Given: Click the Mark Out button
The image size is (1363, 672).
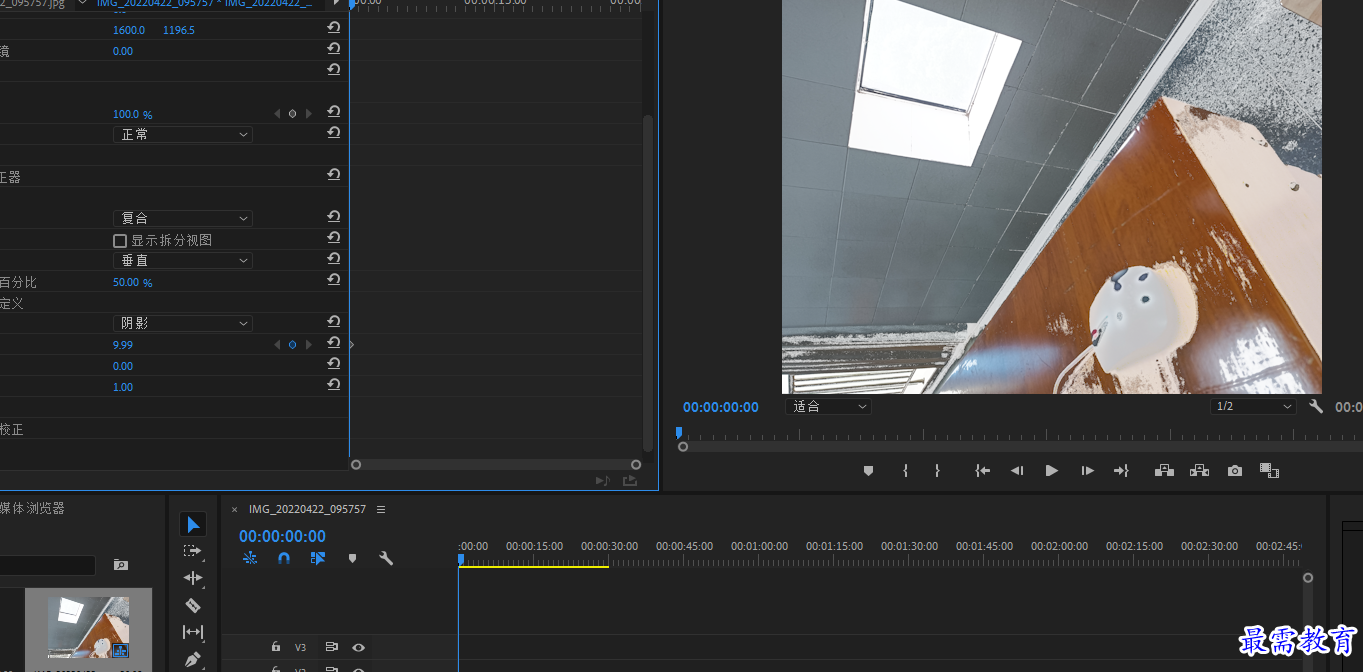Looking at the screenshot, I should (x=937, y=471).
